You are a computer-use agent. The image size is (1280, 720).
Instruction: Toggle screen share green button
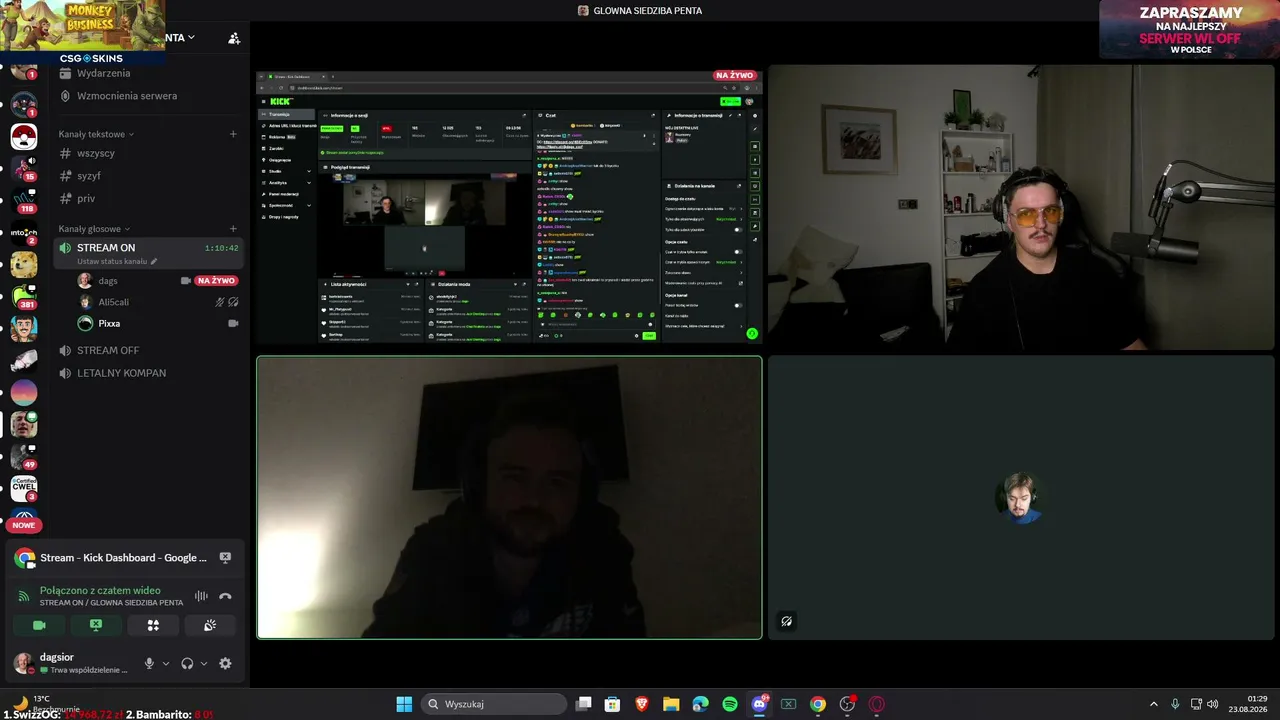[x=96, y=625]
